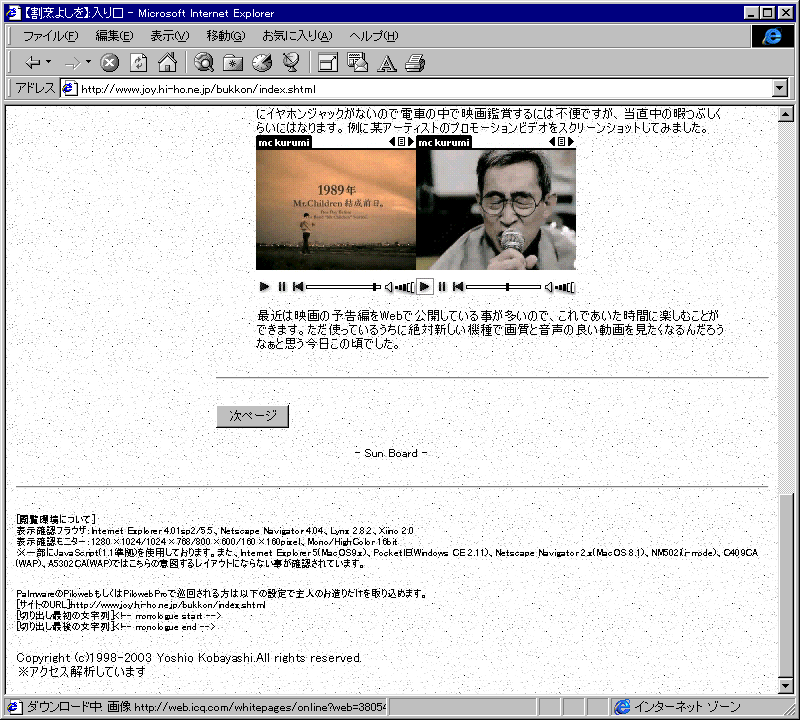Switch to Fullscreen view icon
800x720 pixels.
click(x=328, y=63)
